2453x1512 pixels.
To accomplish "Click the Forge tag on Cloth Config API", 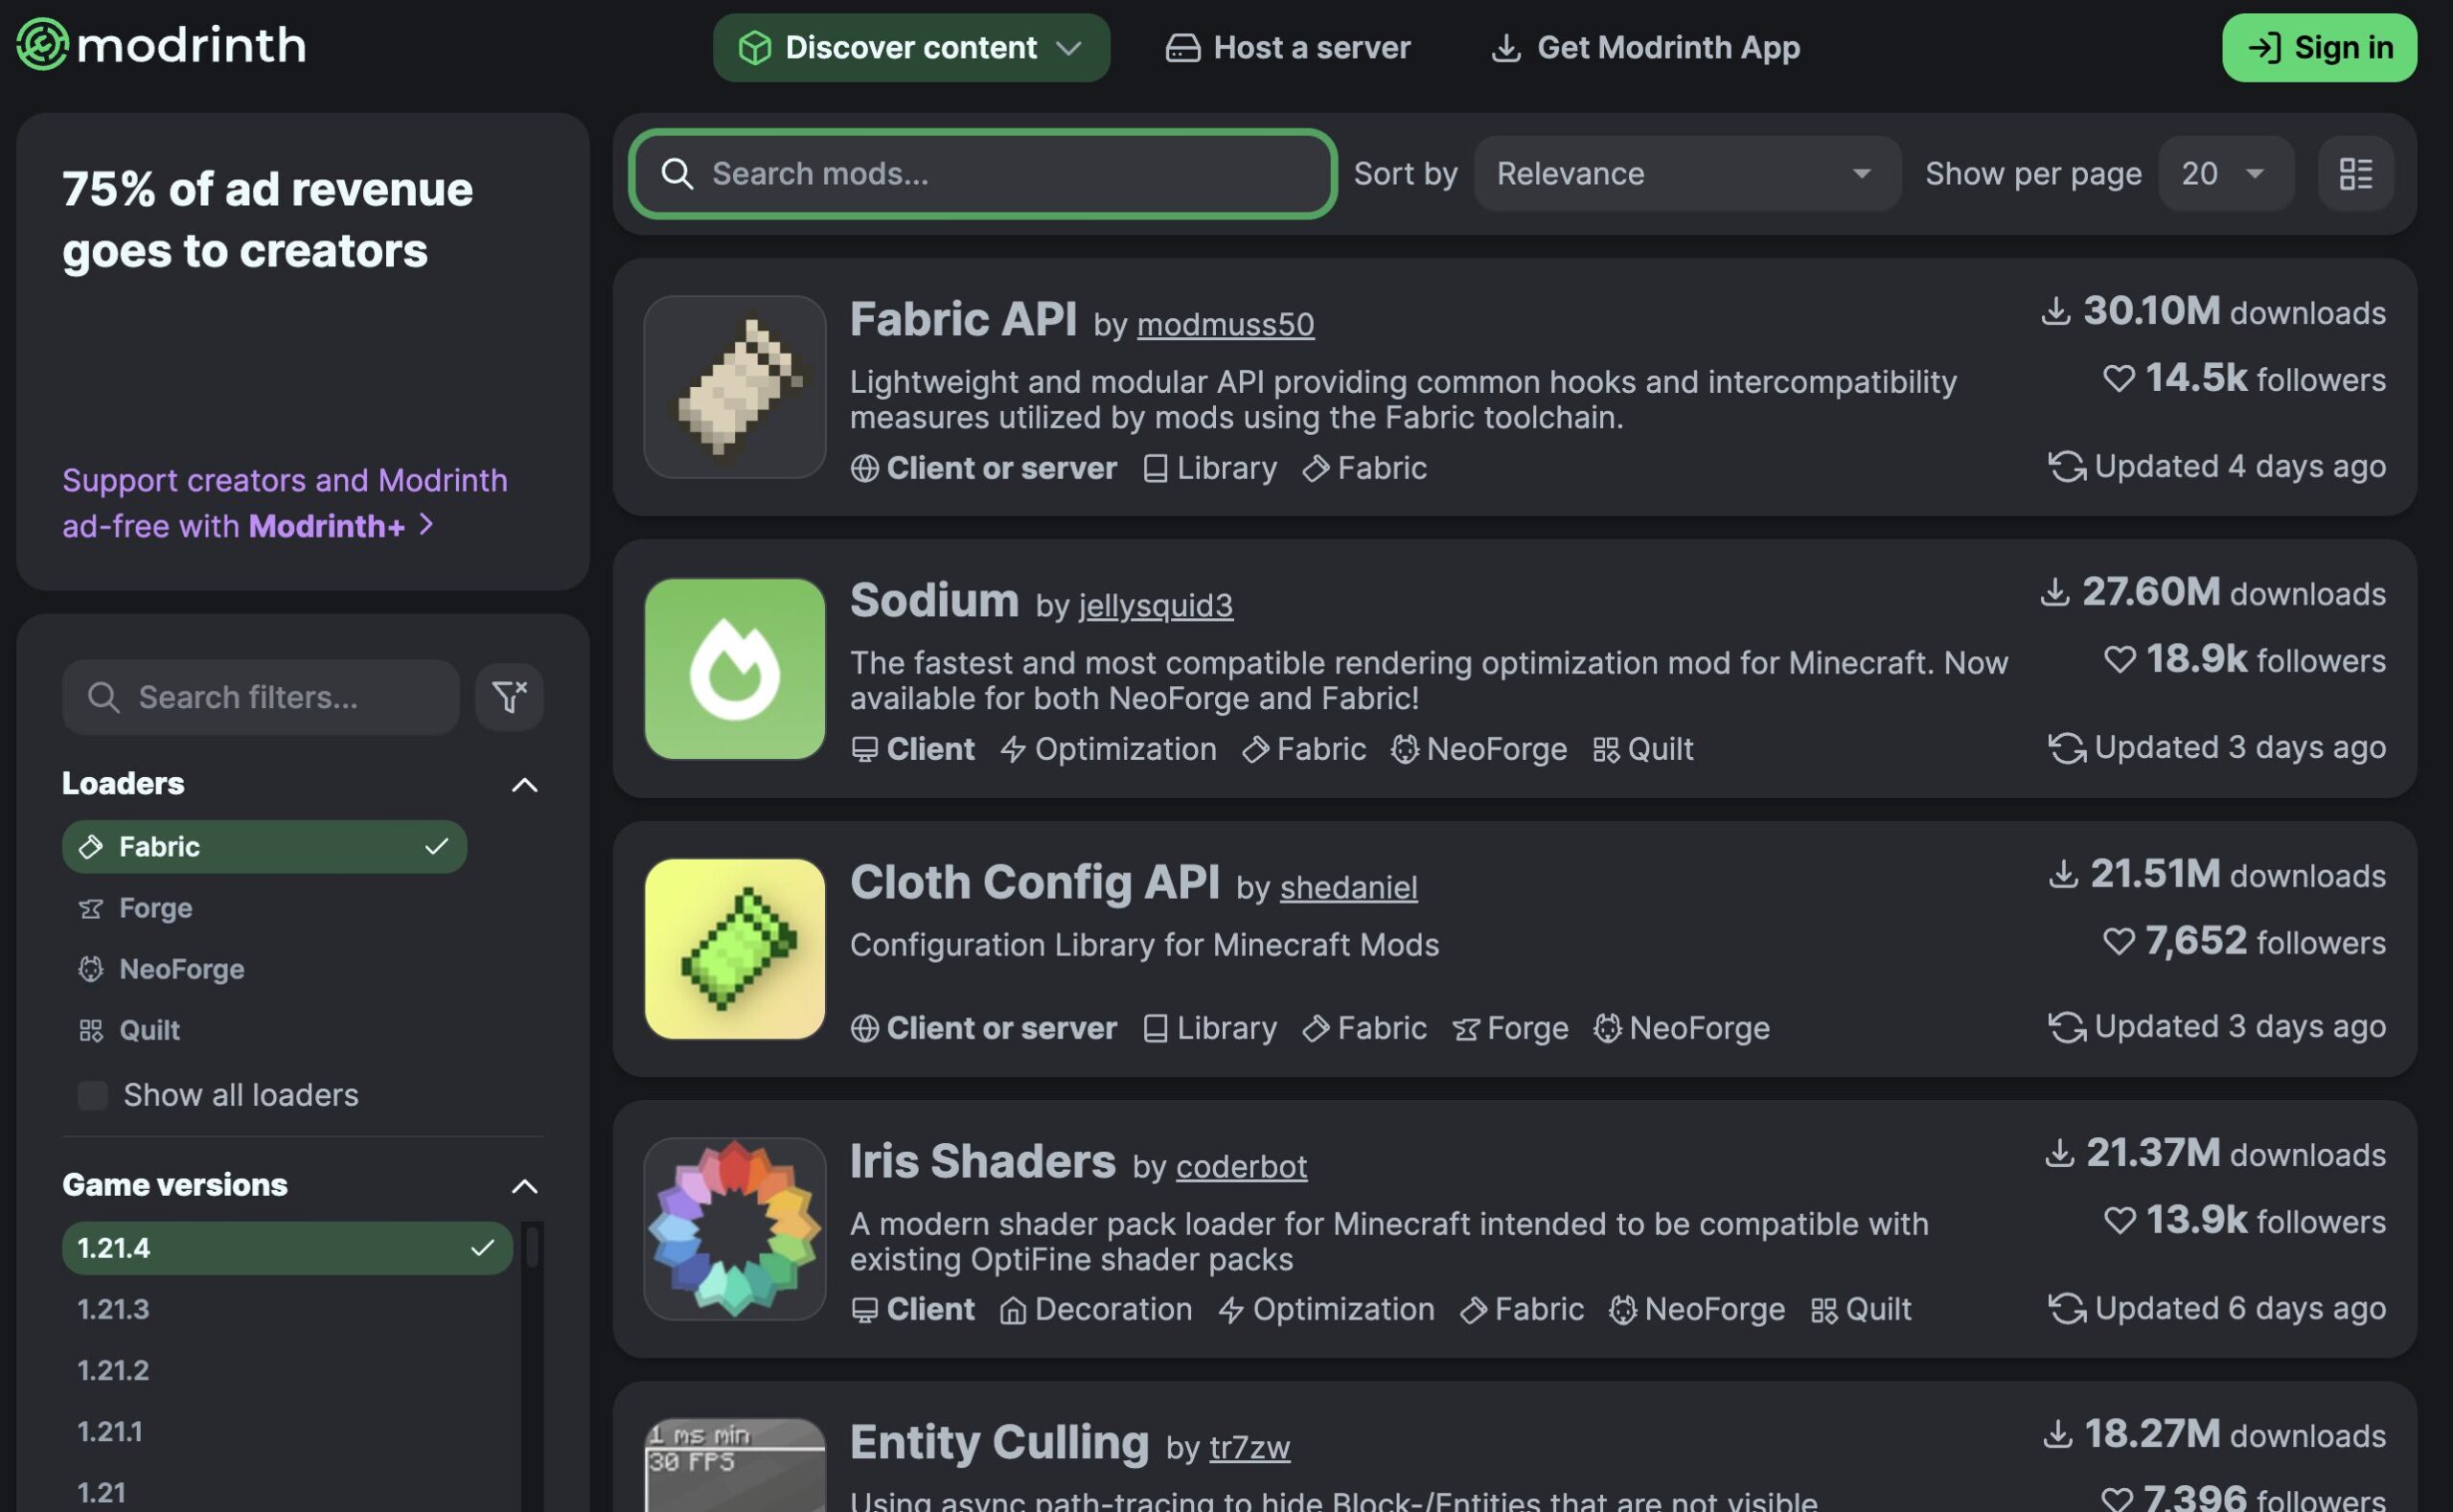I will [1510, 1028].
